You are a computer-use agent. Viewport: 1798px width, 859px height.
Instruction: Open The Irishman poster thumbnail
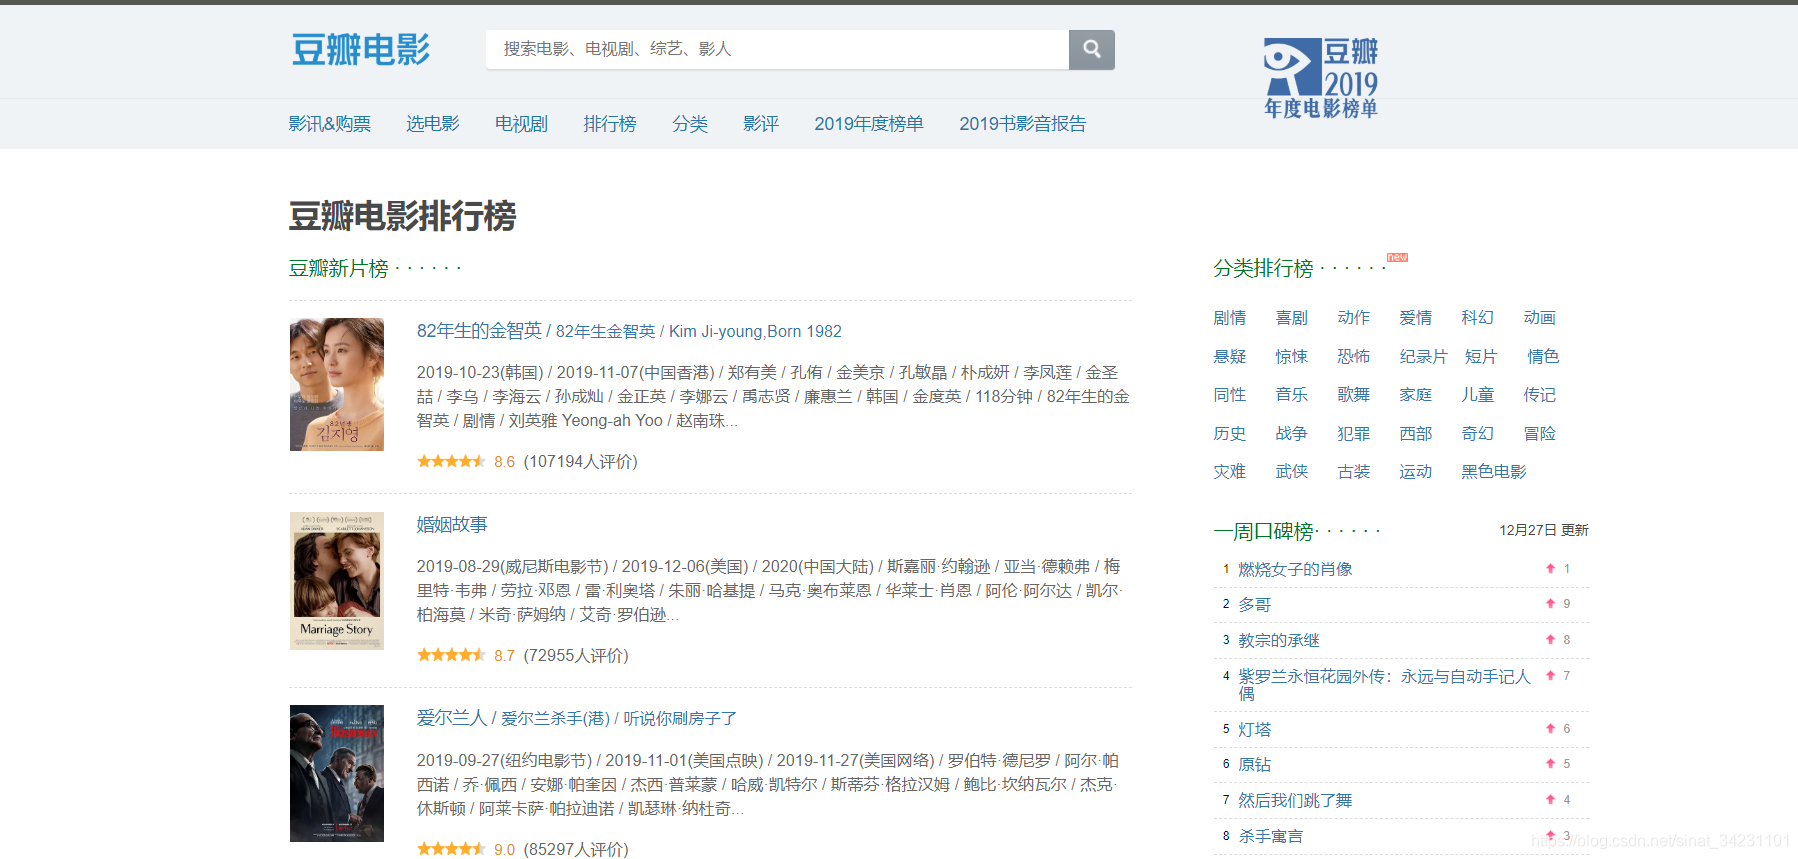pos(337,773)
